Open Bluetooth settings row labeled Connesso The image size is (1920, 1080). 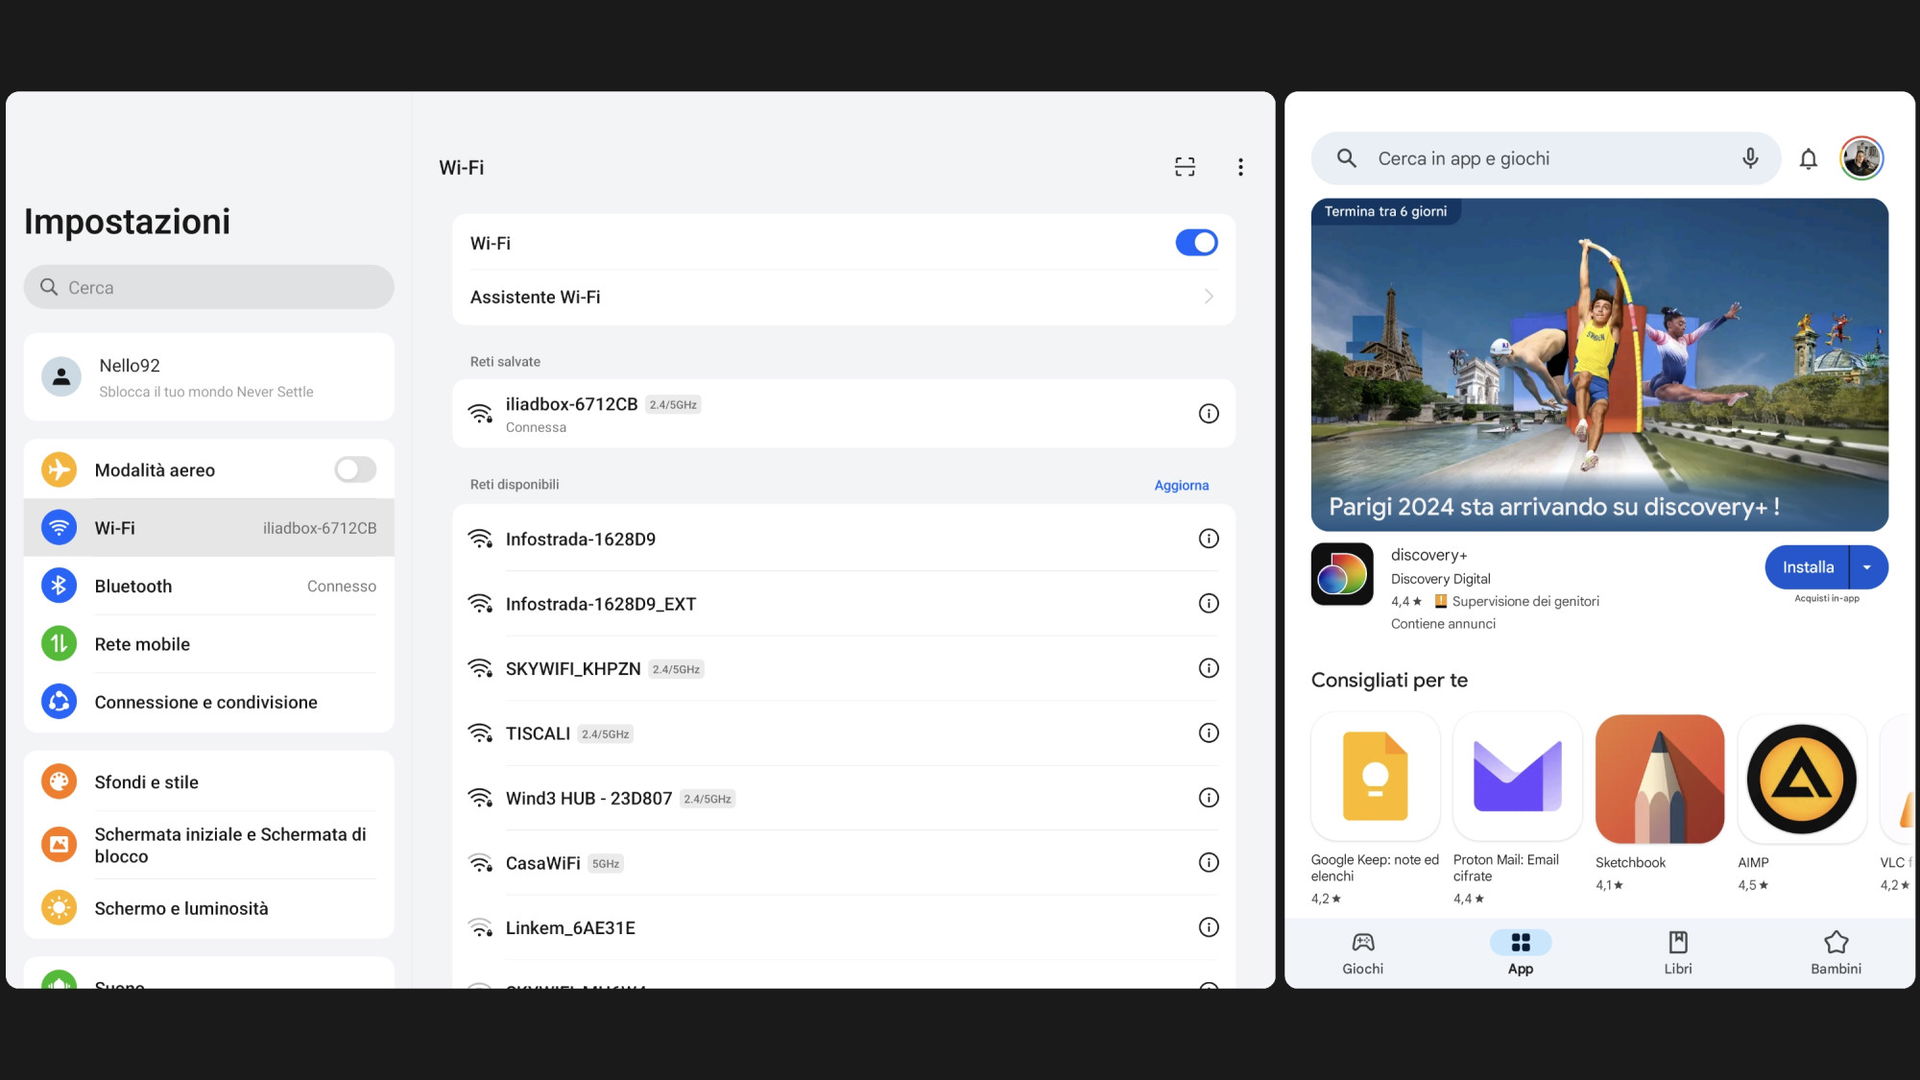[209, 586]
